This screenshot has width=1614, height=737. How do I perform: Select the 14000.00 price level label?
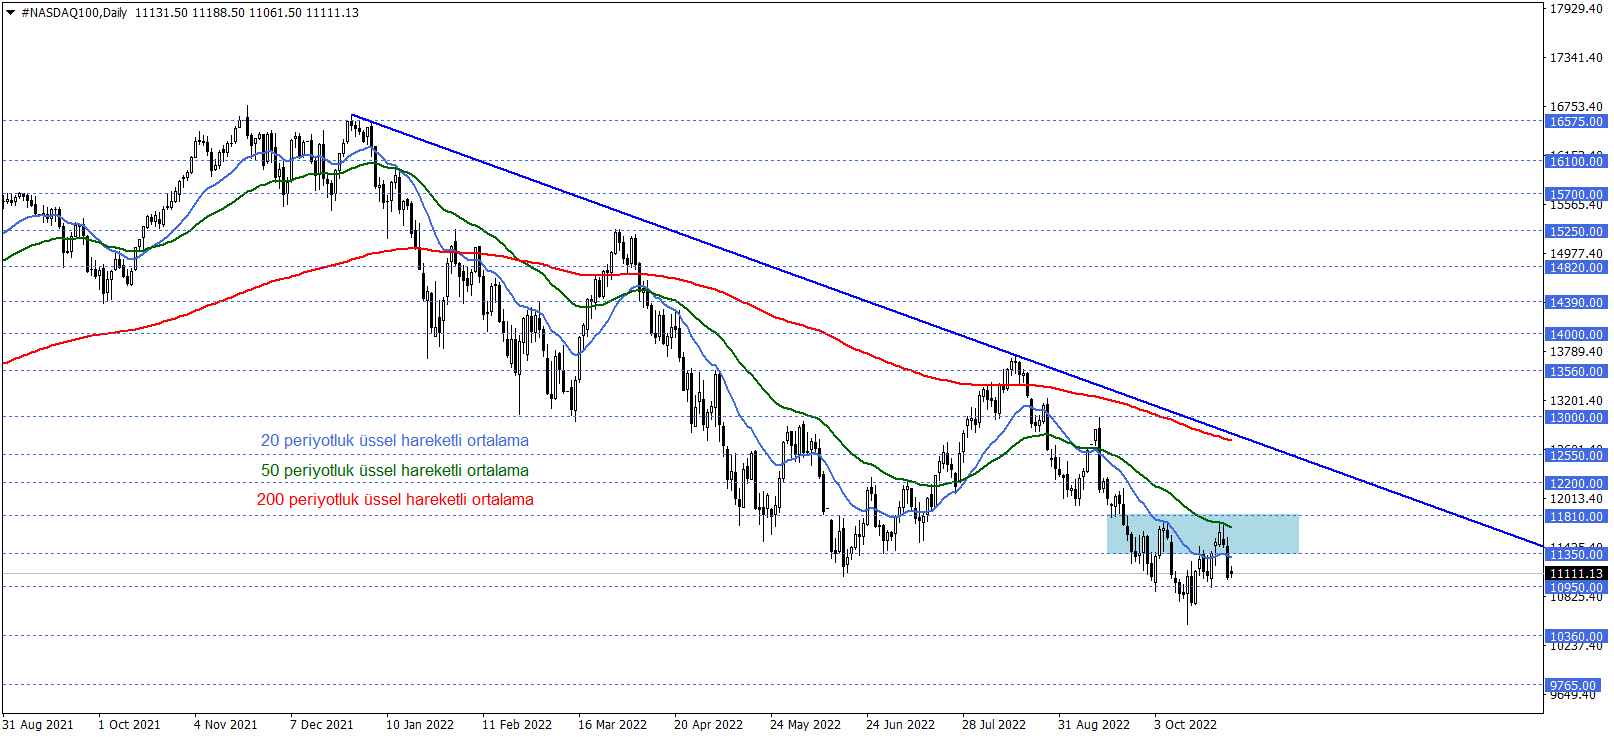pos(1575,335)
